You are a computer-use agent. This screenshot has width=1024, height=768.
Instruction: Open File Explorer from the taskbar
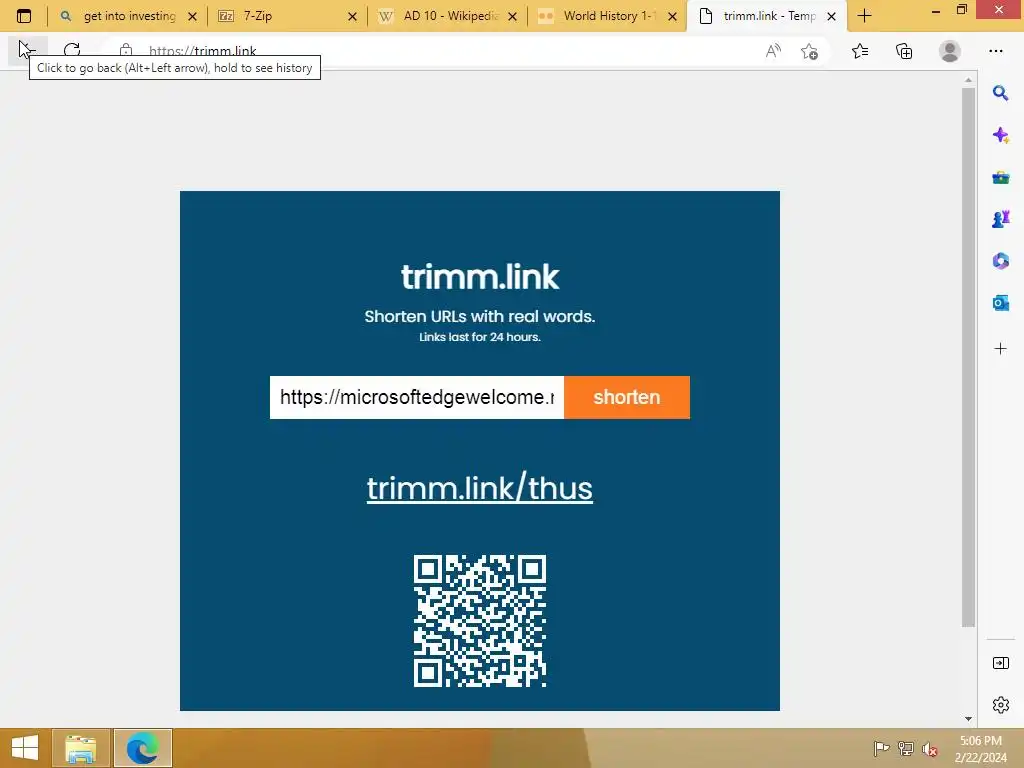[81, 748]
